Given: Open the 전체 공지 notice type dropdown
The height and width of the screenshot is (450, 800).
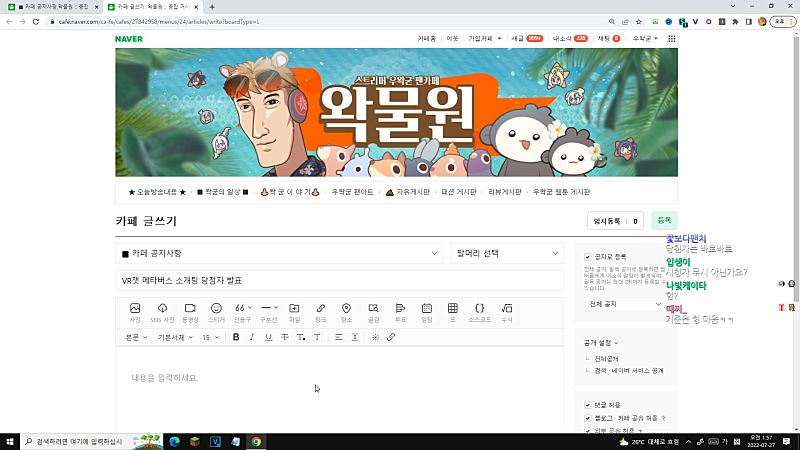Looking at the screenshot, I should click(626, 303).
